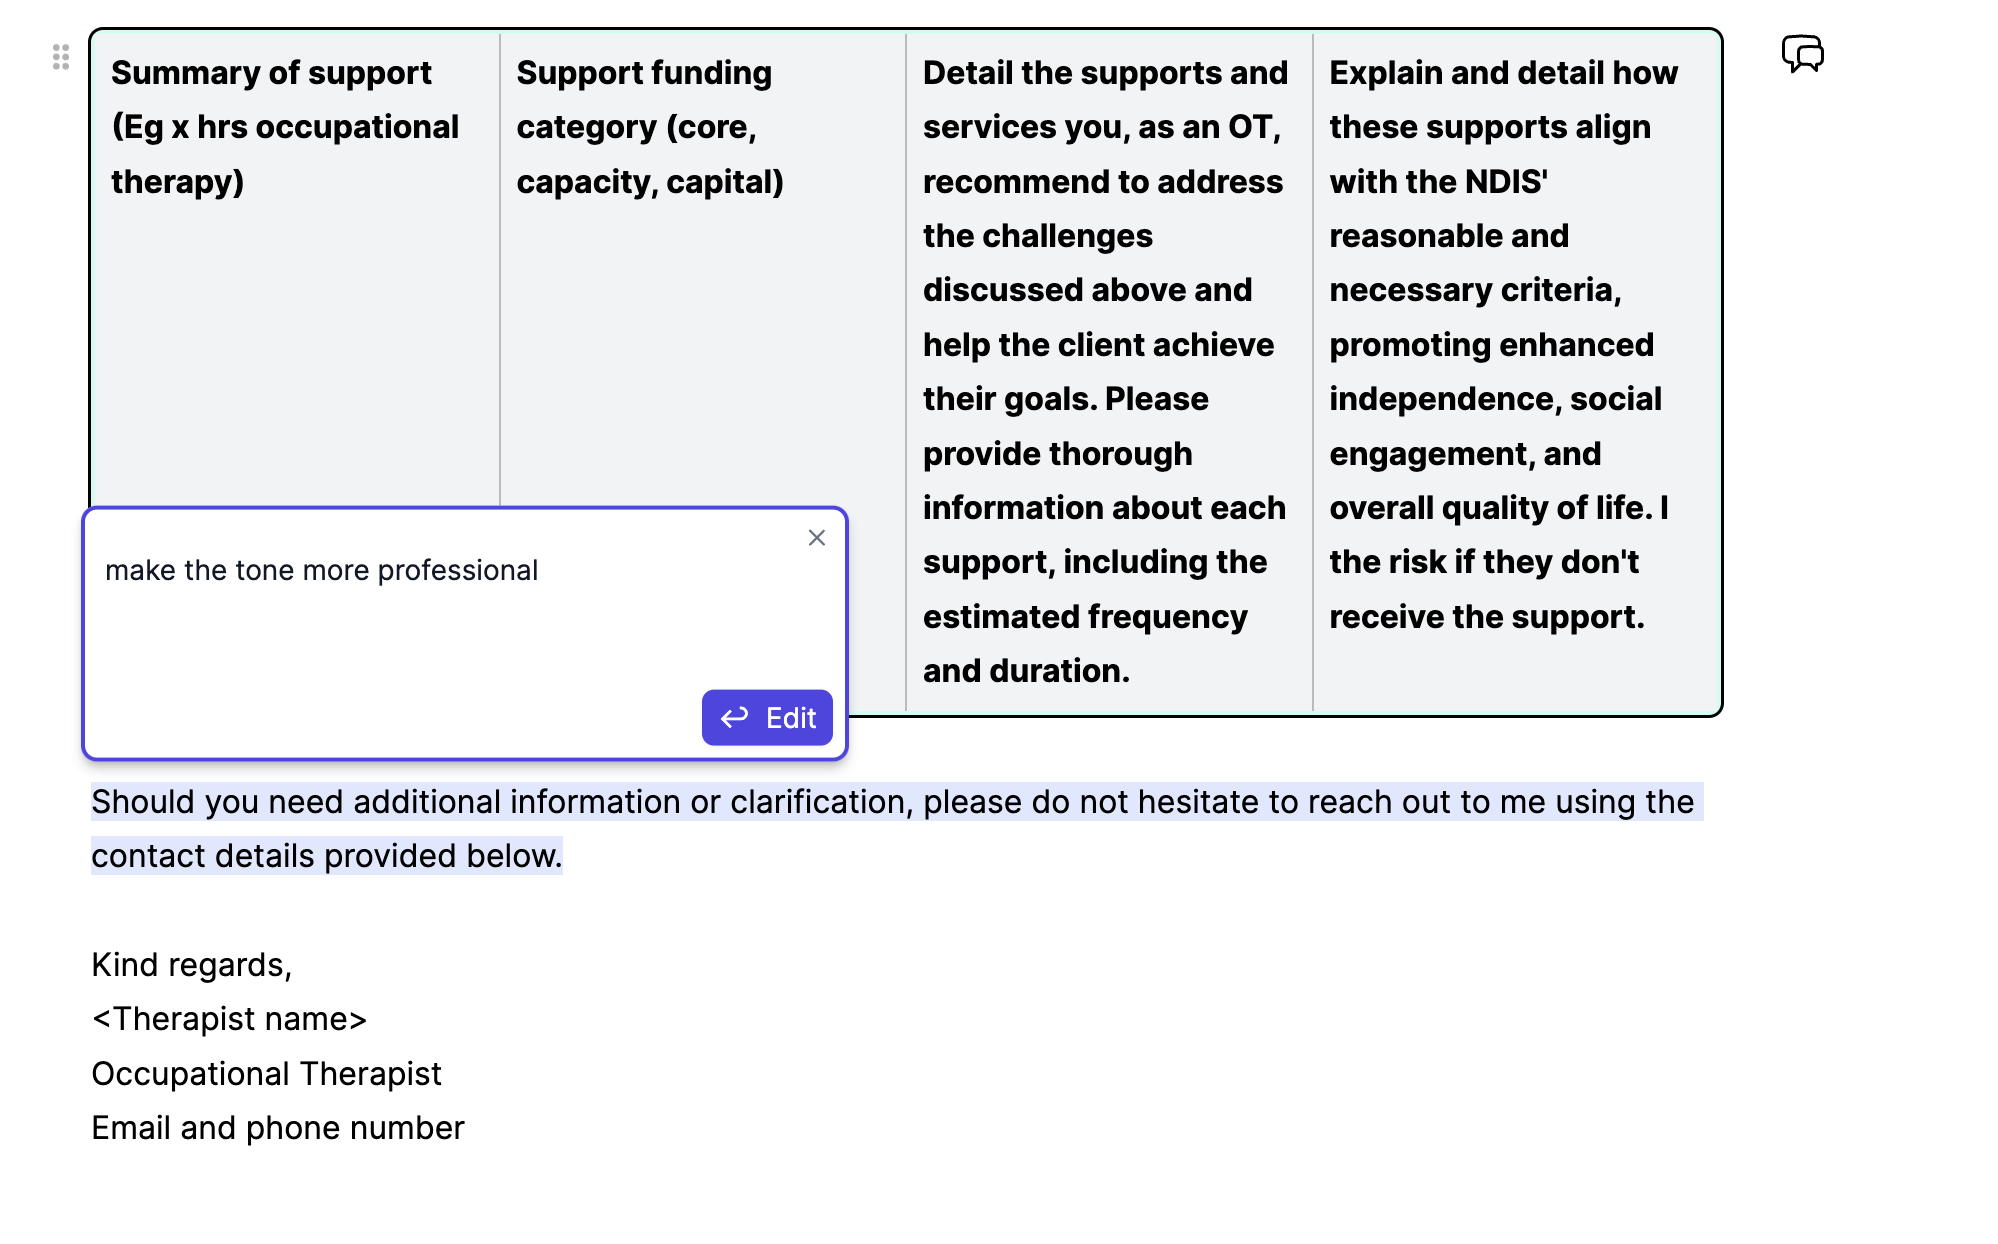
Task: Close the AI edit prompt popup
Action: (816, 538)
